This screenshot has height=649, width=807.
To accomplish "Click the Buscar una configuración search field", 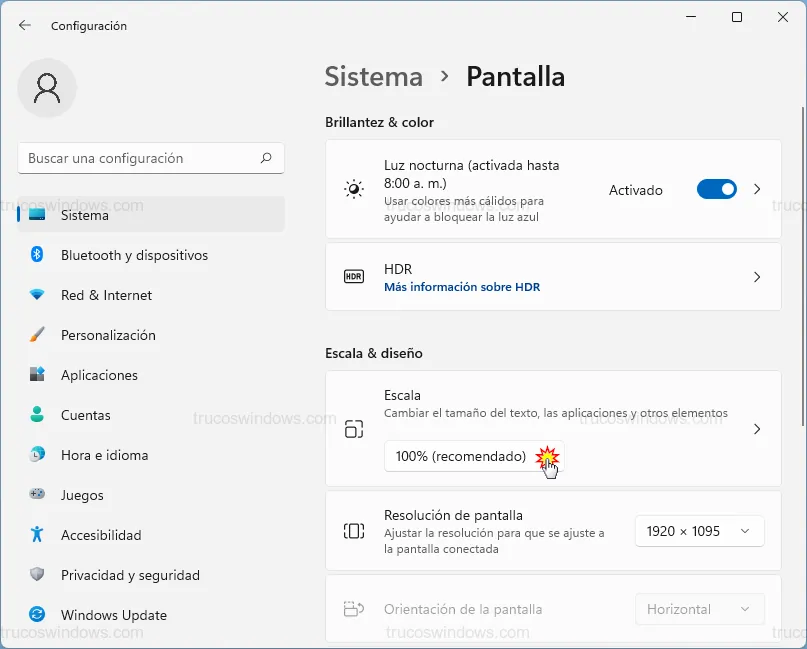I will 140,158.
